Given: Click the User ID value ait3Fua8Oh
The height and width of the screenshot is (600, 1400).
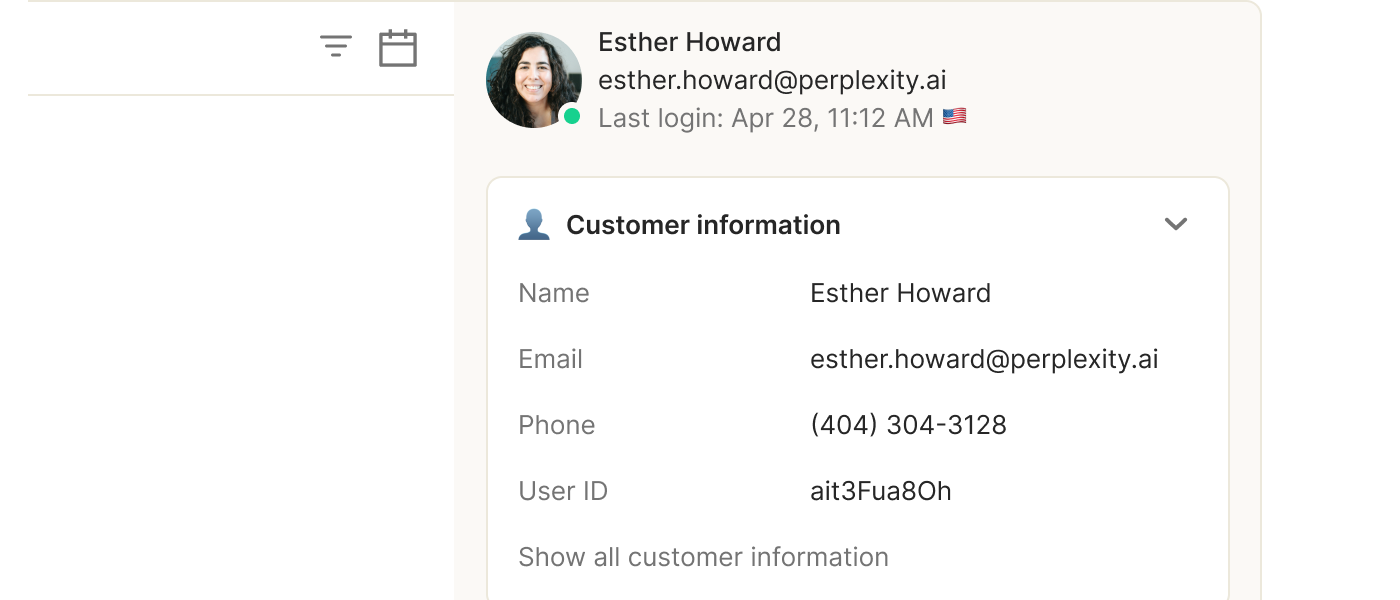Looking at the screenshot, I should click(880, 491).
